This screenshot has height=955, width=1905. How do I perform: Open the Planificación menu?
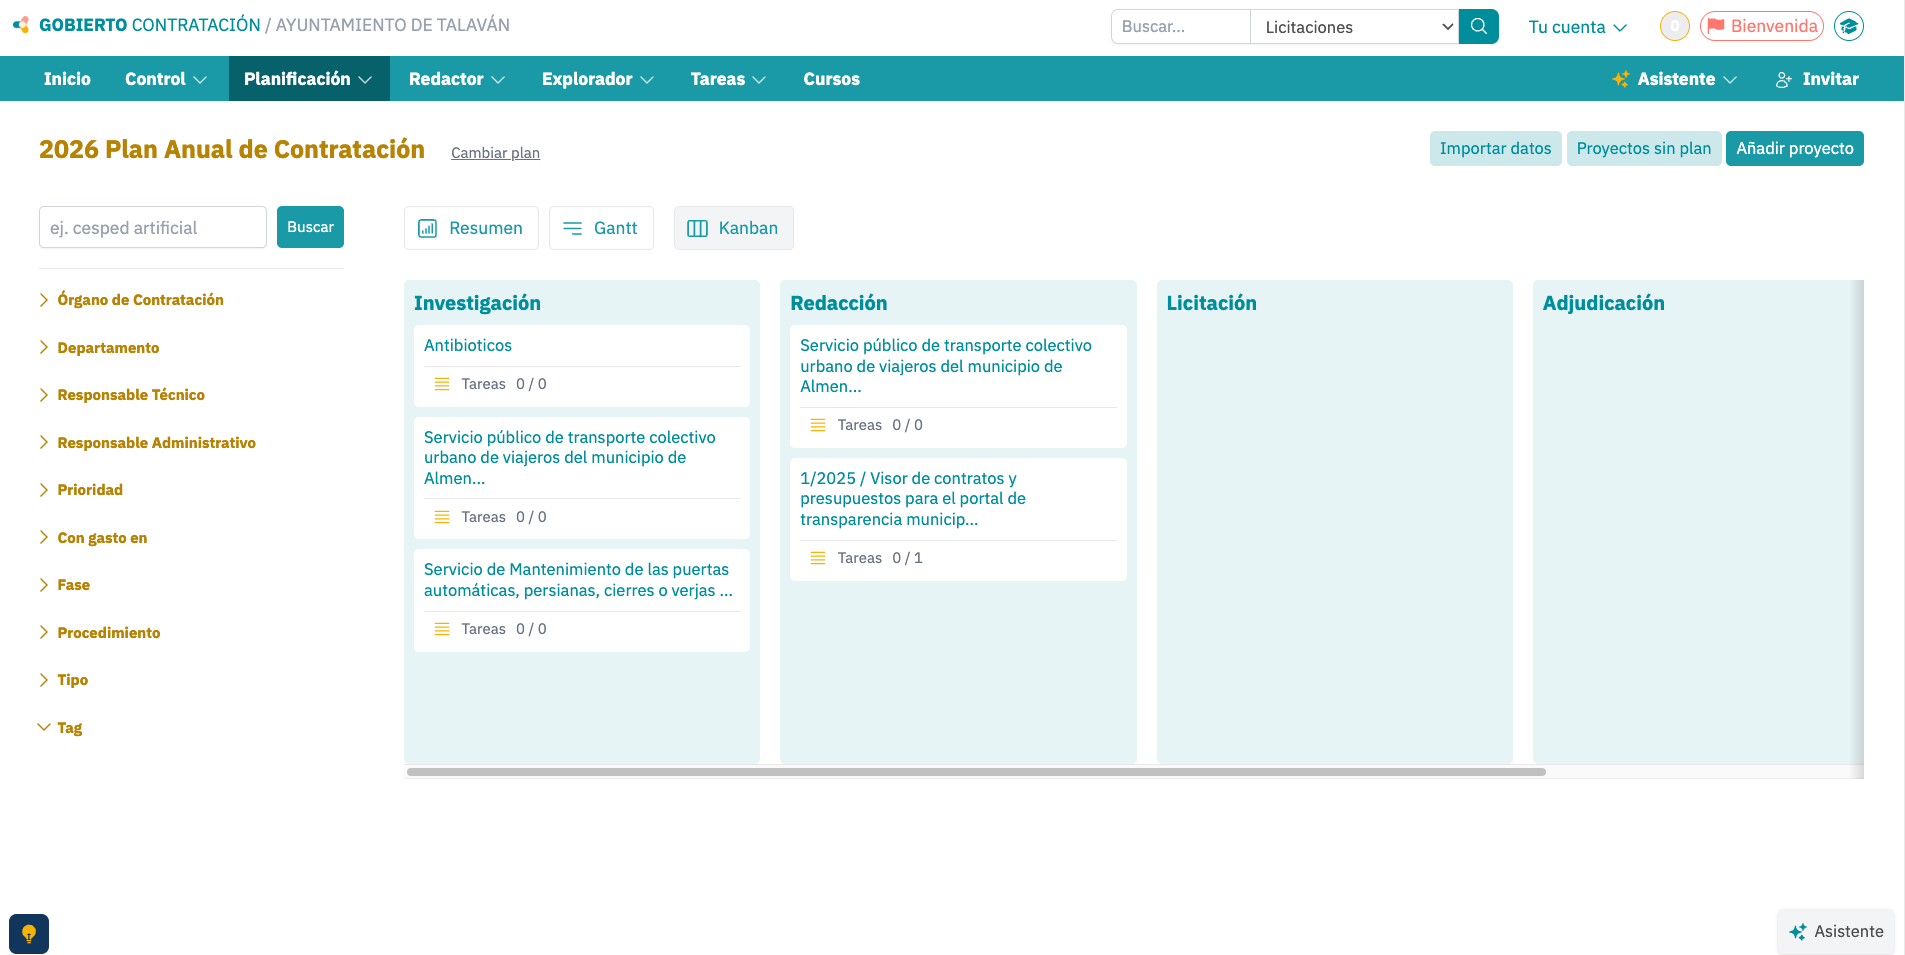click(x=307, y=79)
